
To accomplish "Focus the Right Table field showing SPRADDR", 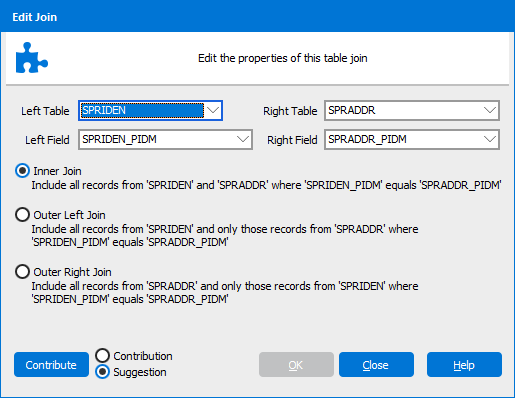I will pos(412,110).
